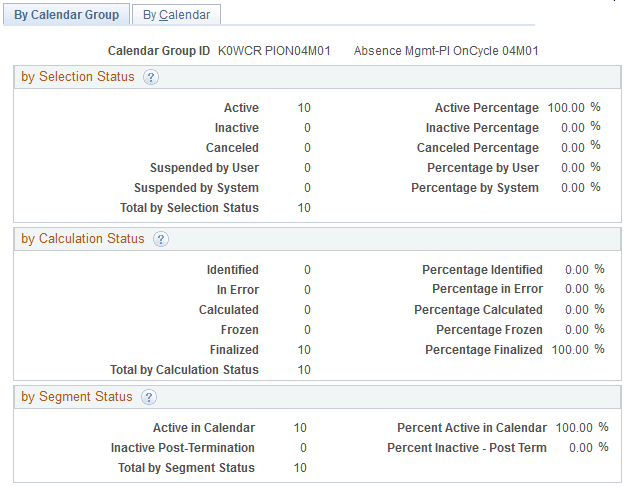Click the Active Percentage value 100.00
626x487 pixels.
point(566,108)
